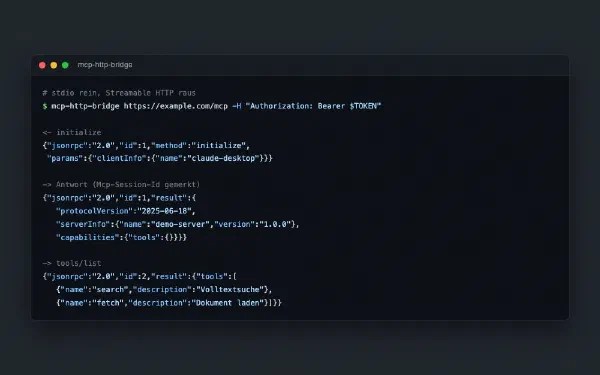Click the -H flag in the command

click(237, 106)
